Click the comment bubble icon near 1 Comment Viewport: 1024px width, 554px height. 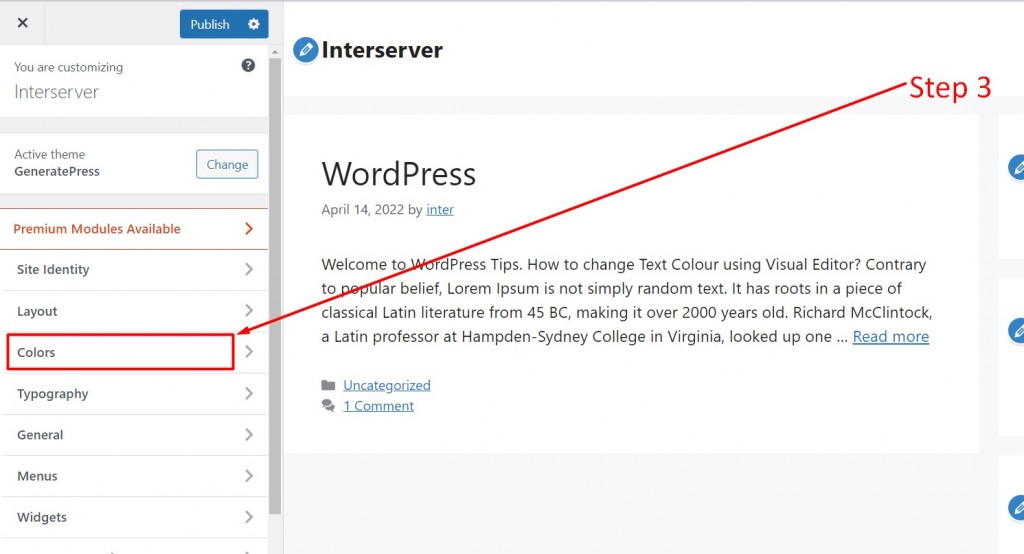pos(328,406)
